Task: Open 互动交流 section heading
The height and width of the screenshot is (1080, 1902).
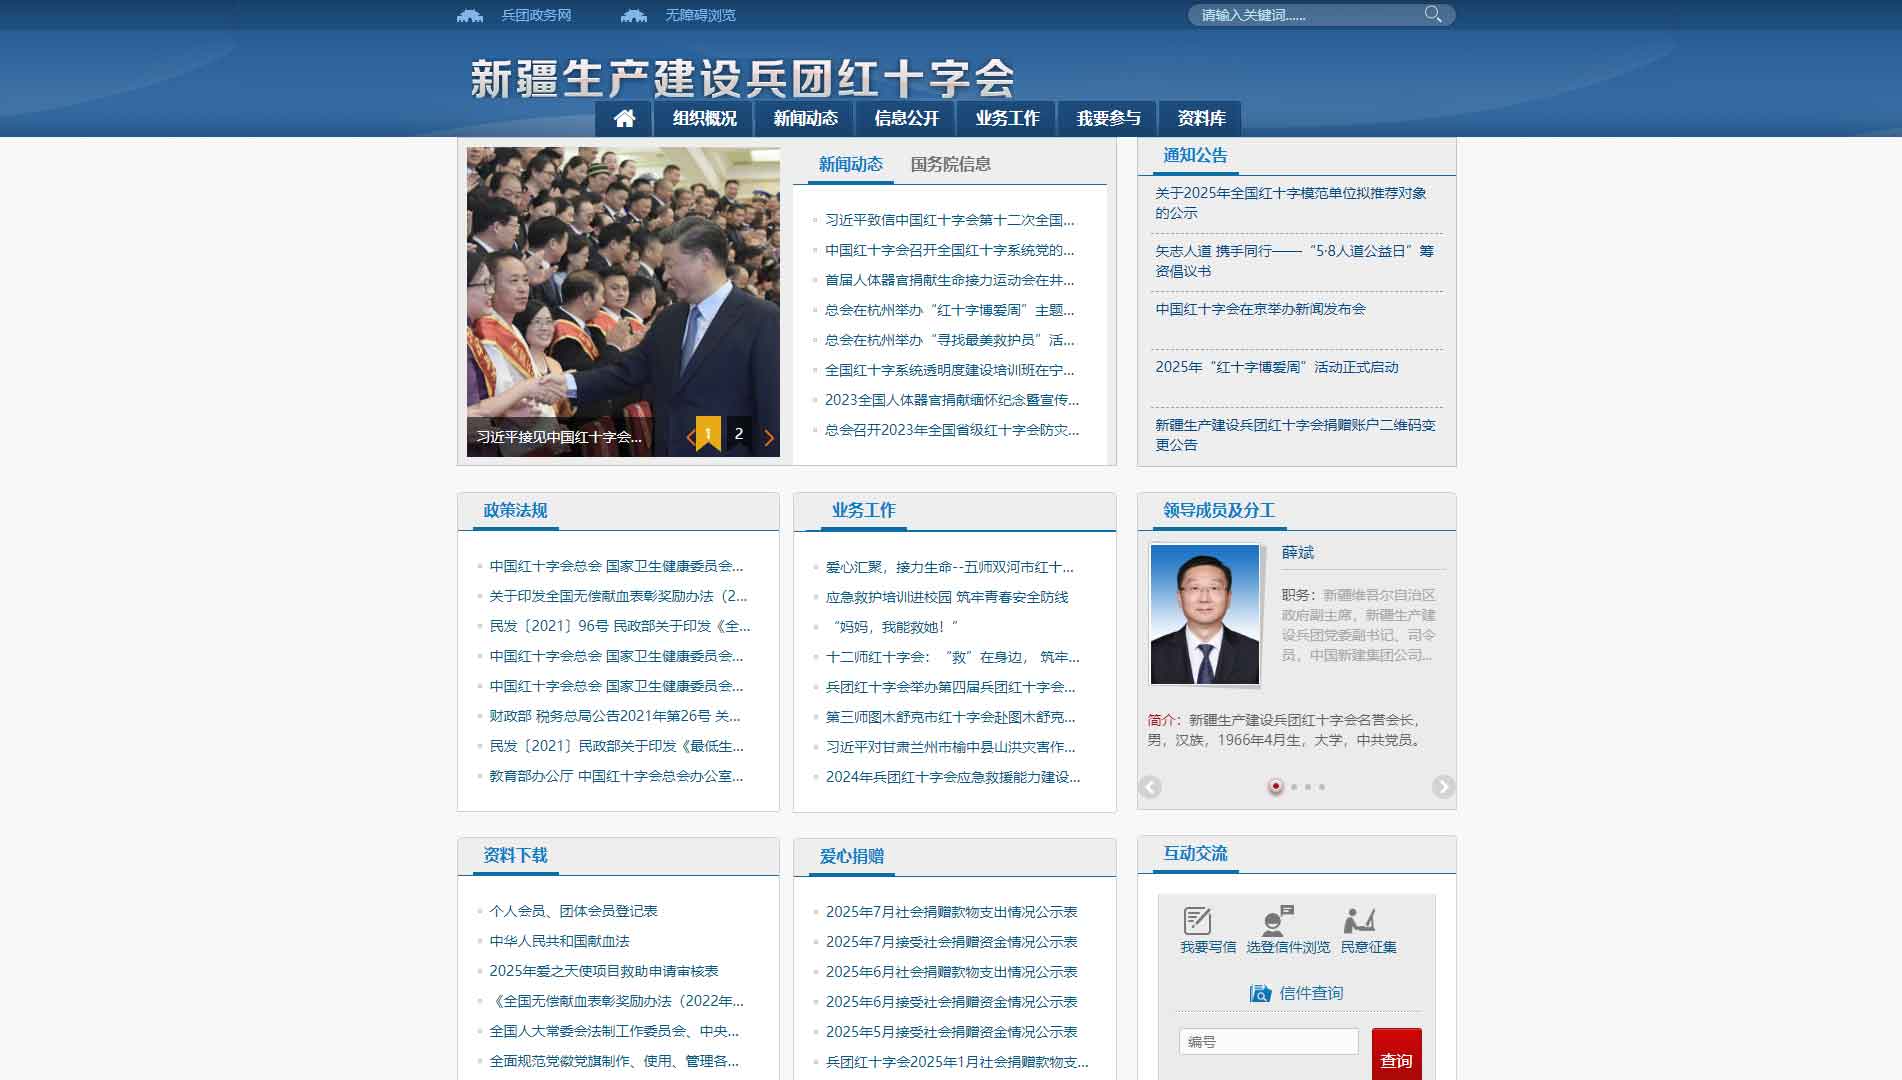Action: pyautogui.click(x=1195, y=853)
